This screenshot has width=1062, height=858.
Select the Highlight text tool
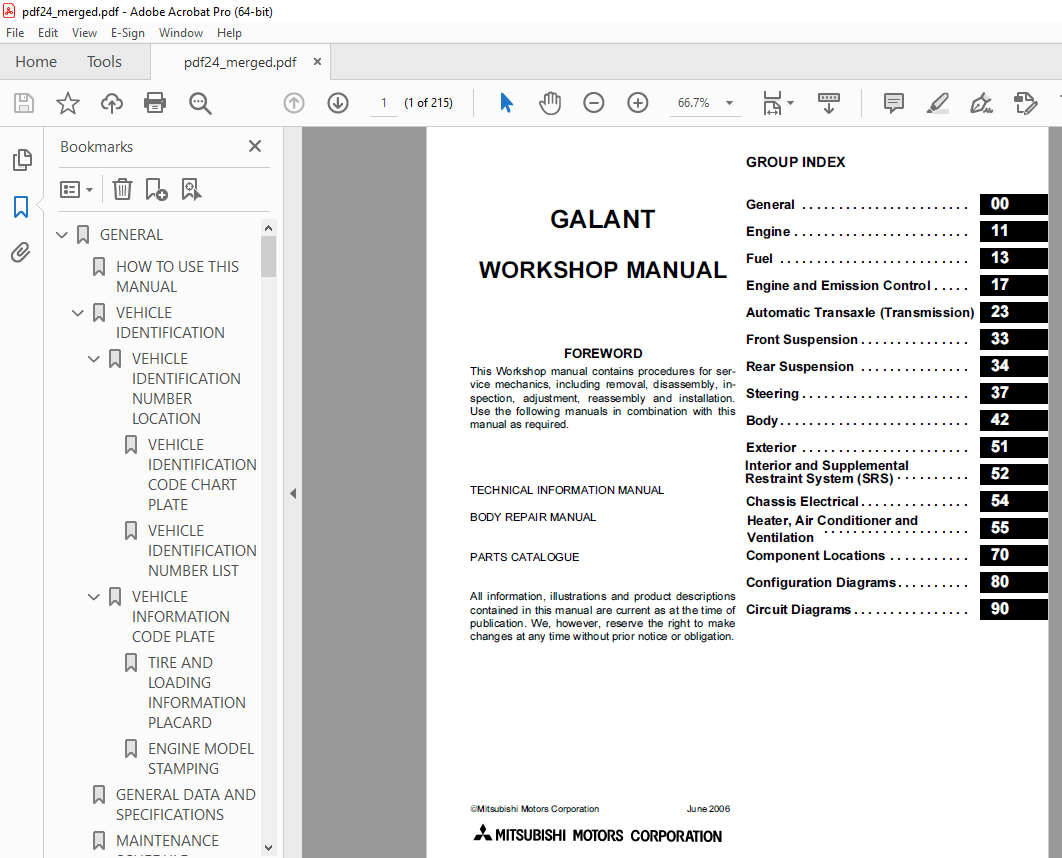click(937, 103)
